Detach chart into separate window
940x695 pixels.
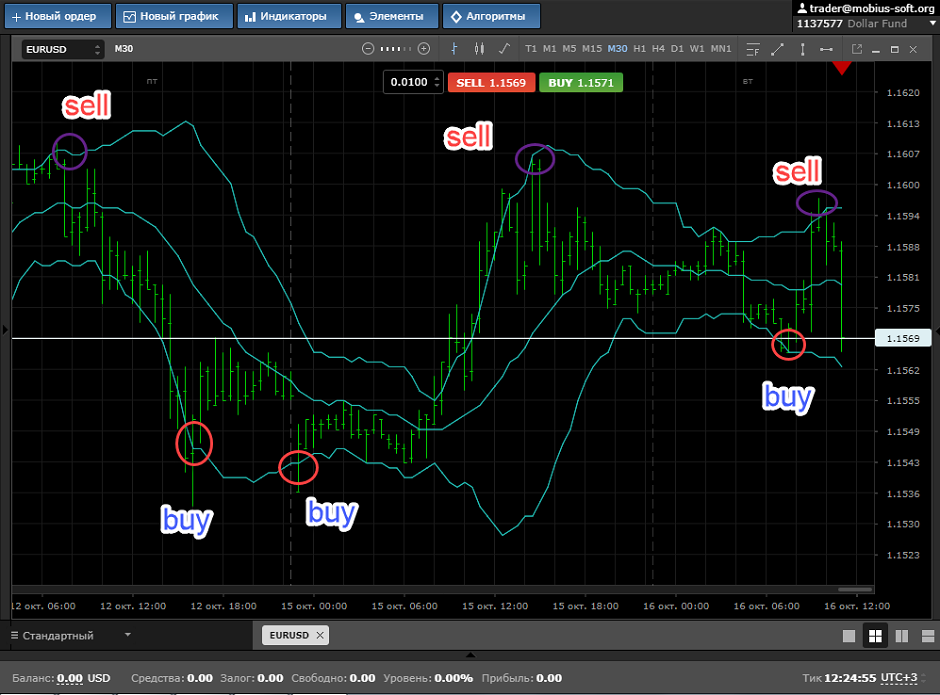857,49
